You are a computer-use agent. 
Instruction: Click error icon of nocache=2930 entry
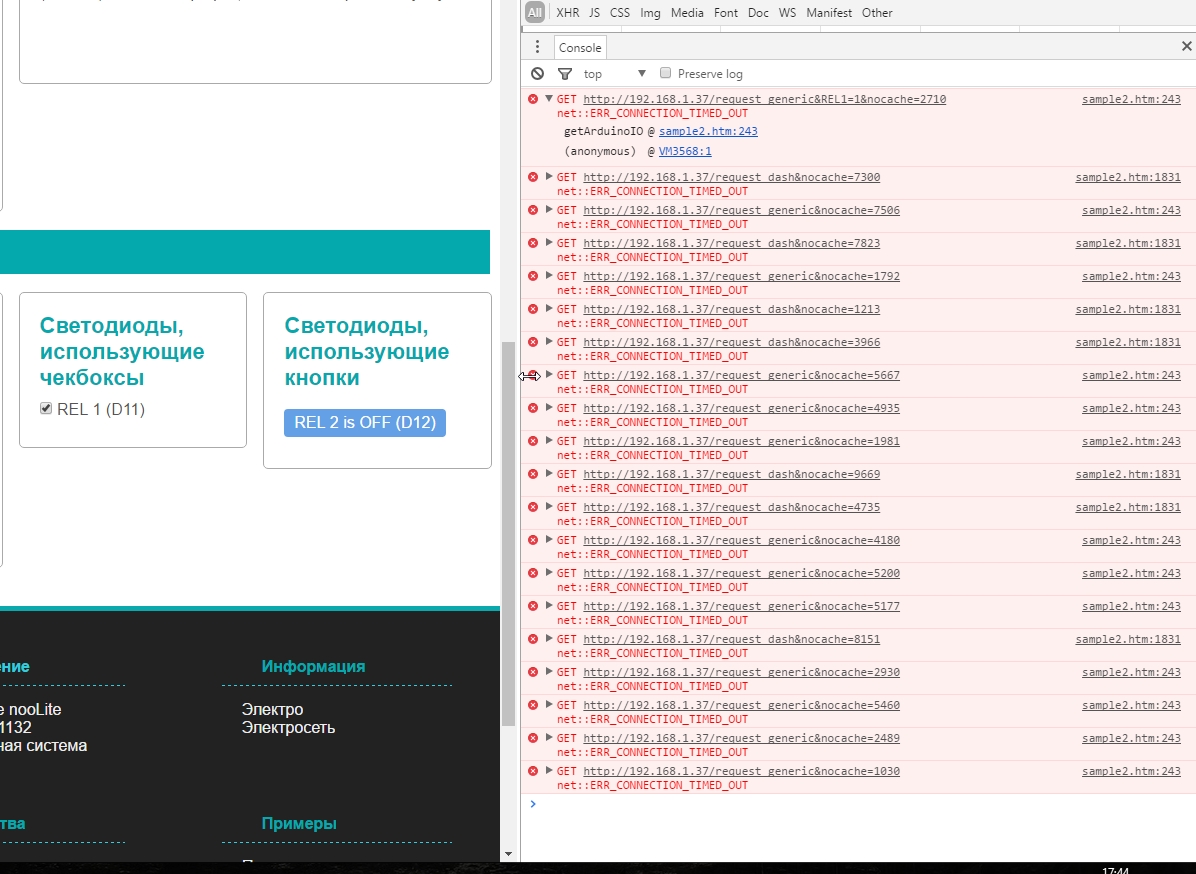[x=532, y=672]
